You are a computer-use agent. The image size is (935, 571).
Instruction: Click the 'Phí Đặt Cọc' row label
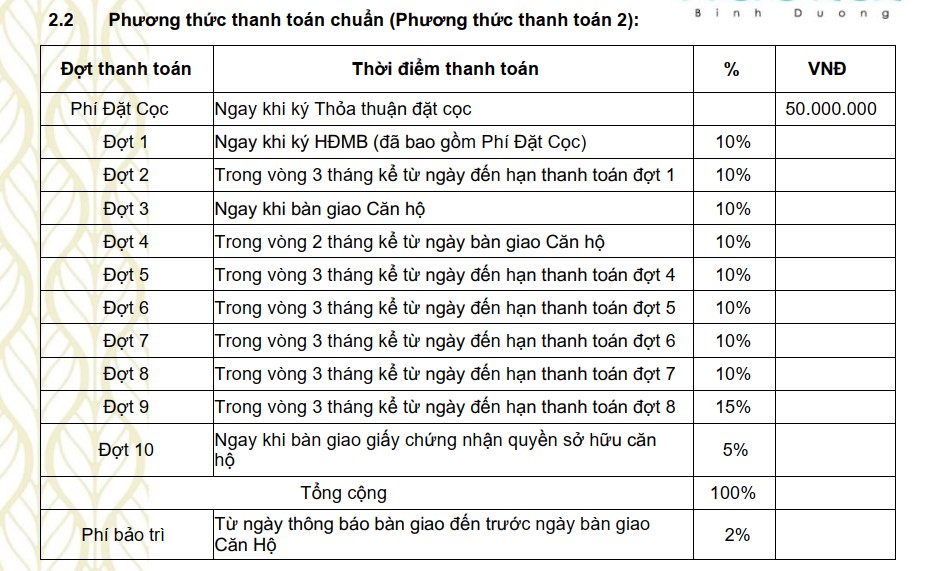point(121,109)
